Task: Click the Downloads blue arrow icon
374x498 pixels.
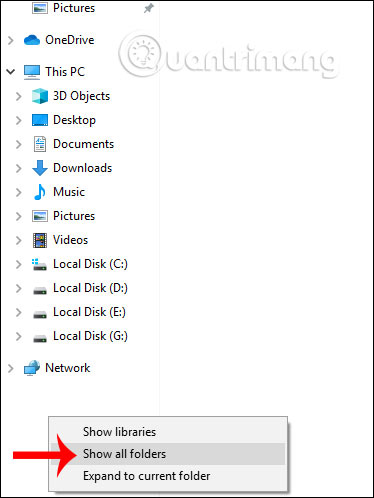Action: tap(40, 168)
